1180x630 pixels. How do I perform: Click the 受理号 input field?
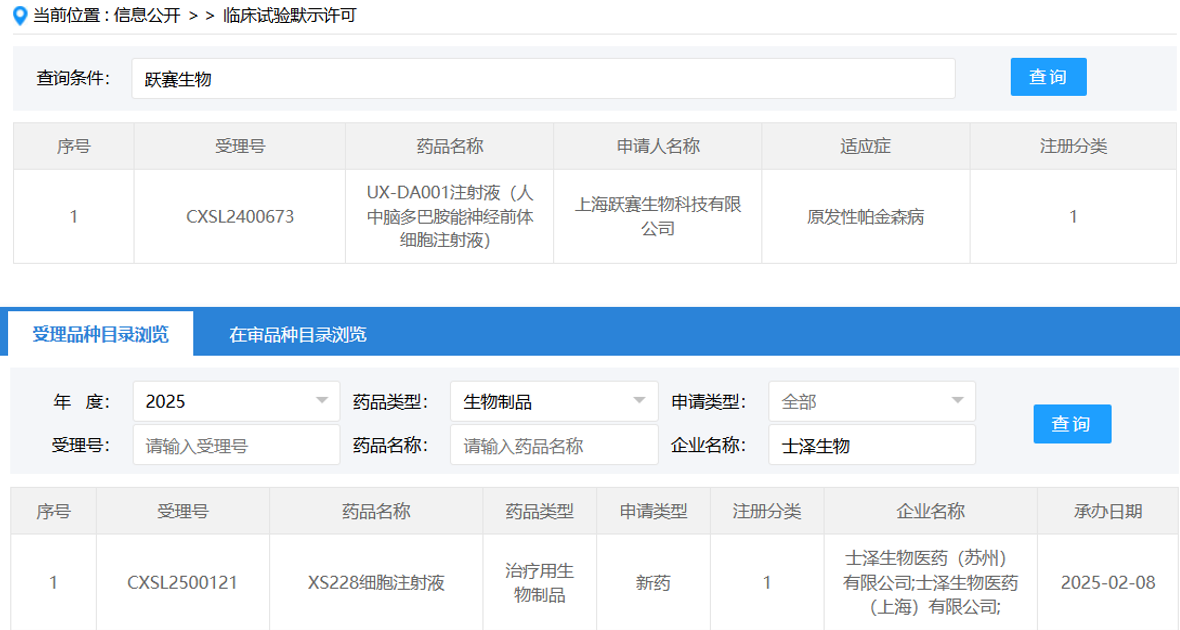pyautogui.click(x=236, y=446)
